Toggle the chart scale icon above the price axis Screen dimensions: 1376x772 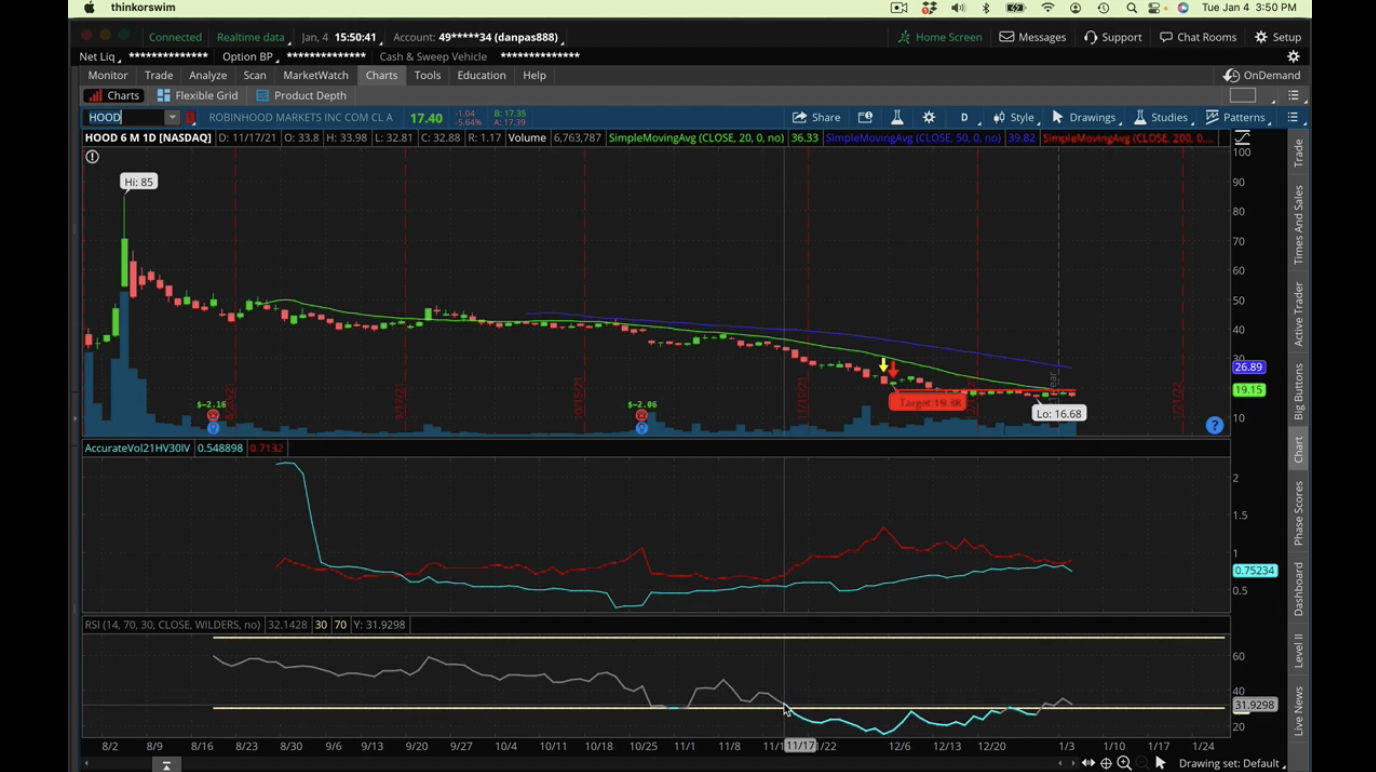pyautogui.click(x=1242, y=137)
